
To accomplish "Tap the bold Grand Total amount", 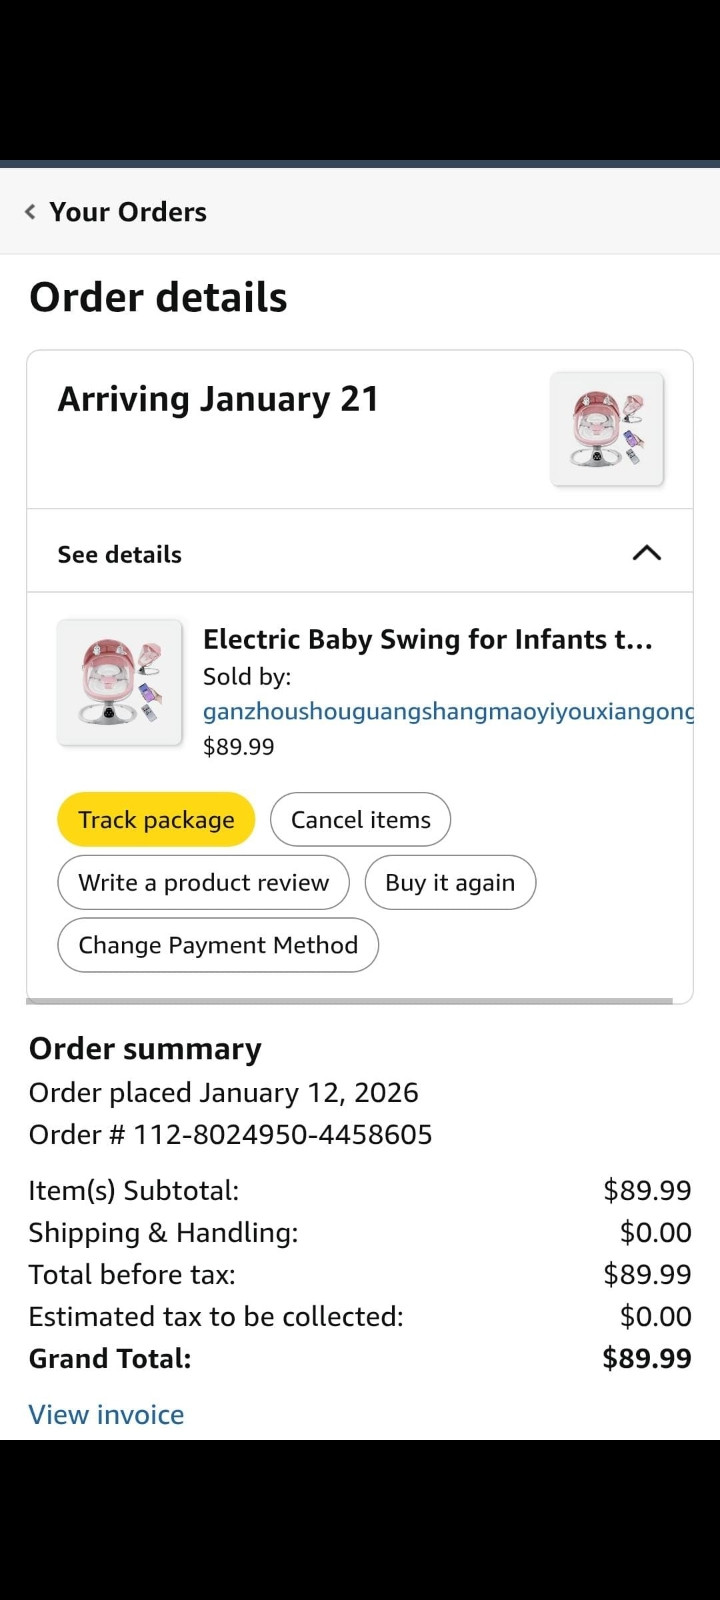I will pyautogui.click(x=646, y=1359).
